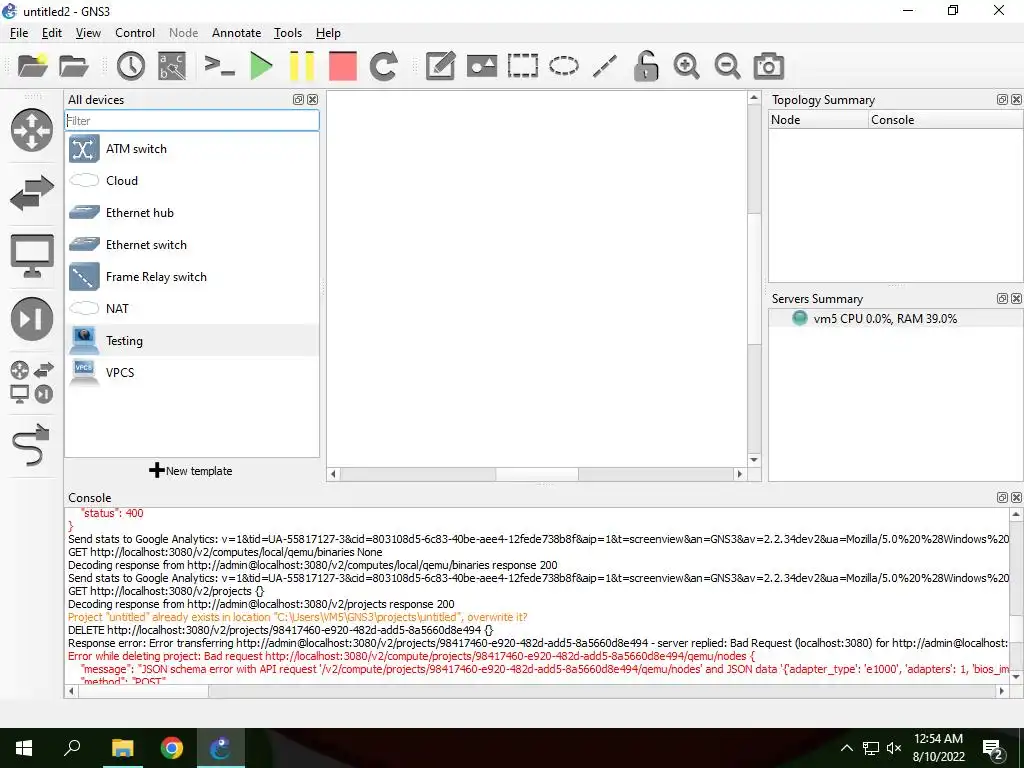Open the snapshot manager clock icon
This screenshot has height=768, width=1024.
coord(131,66)
